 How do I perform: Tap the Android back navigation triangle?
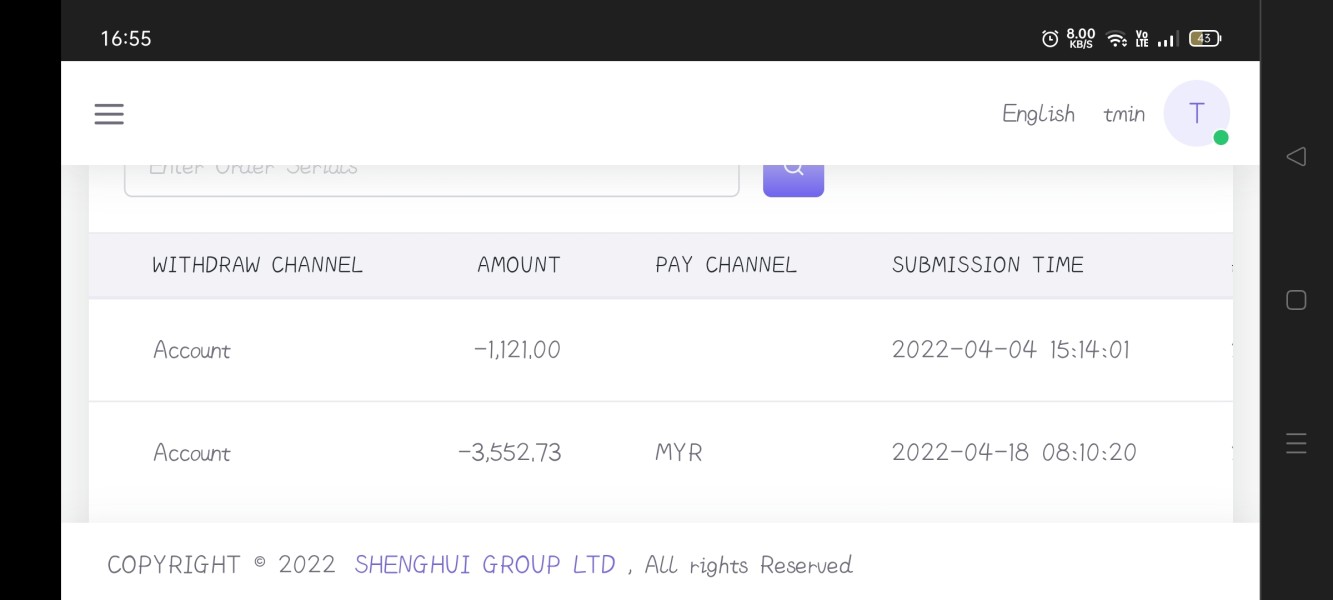(1296, 156)
